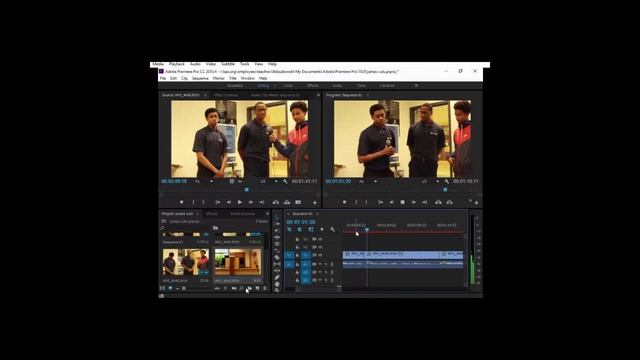
Task: Toggle the V1 source patching indicator
Action: pyautogui.click(x=289, y=255)
